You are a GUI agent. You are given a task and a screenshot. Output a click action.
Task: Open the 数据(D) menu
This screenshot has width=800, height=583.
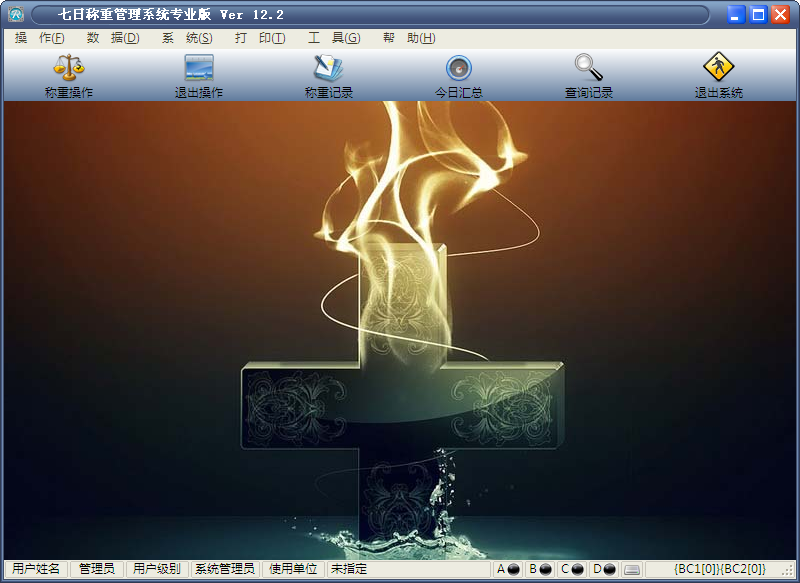click(113, 38)
